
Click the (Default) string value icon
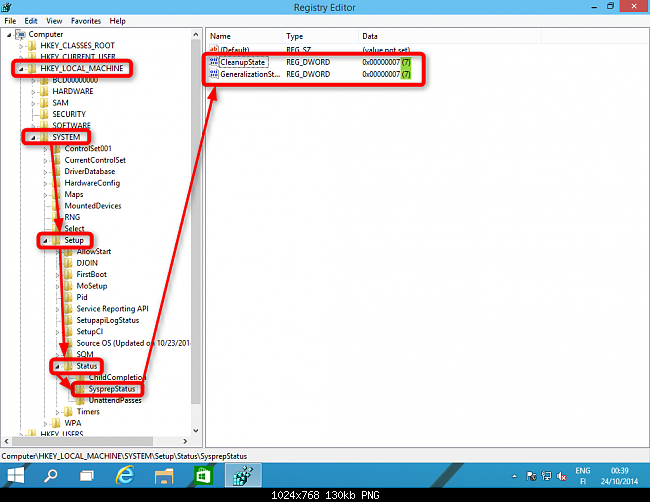point(214,50)
